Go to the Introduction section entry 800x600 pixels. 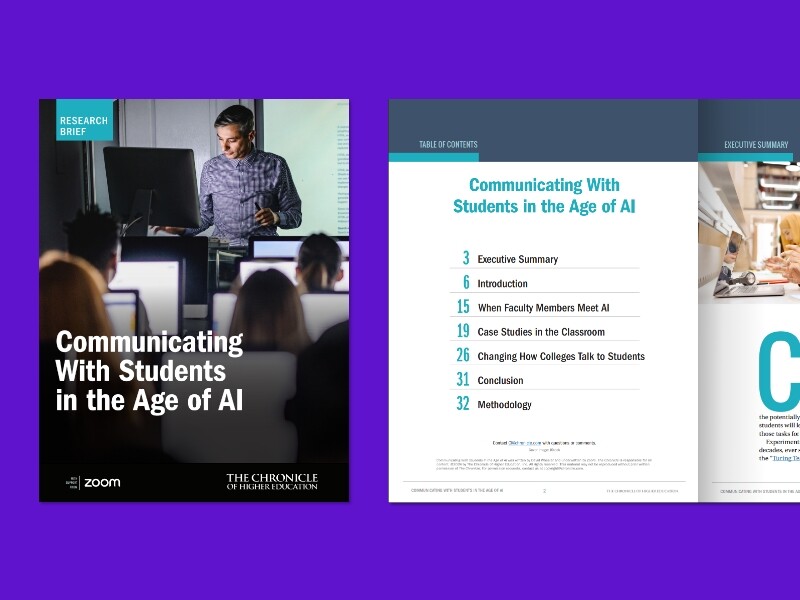tap(502, 284)
